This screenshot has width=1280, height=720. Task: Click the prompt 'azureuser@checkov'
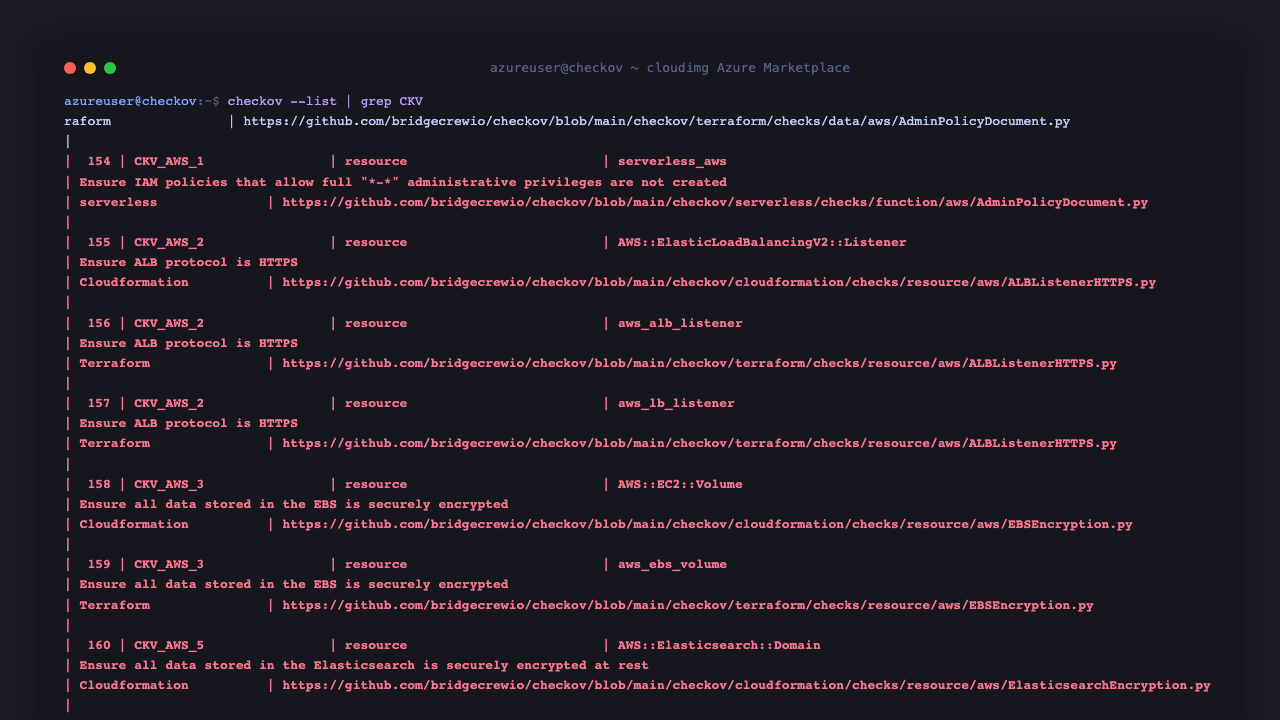point(130,101)
